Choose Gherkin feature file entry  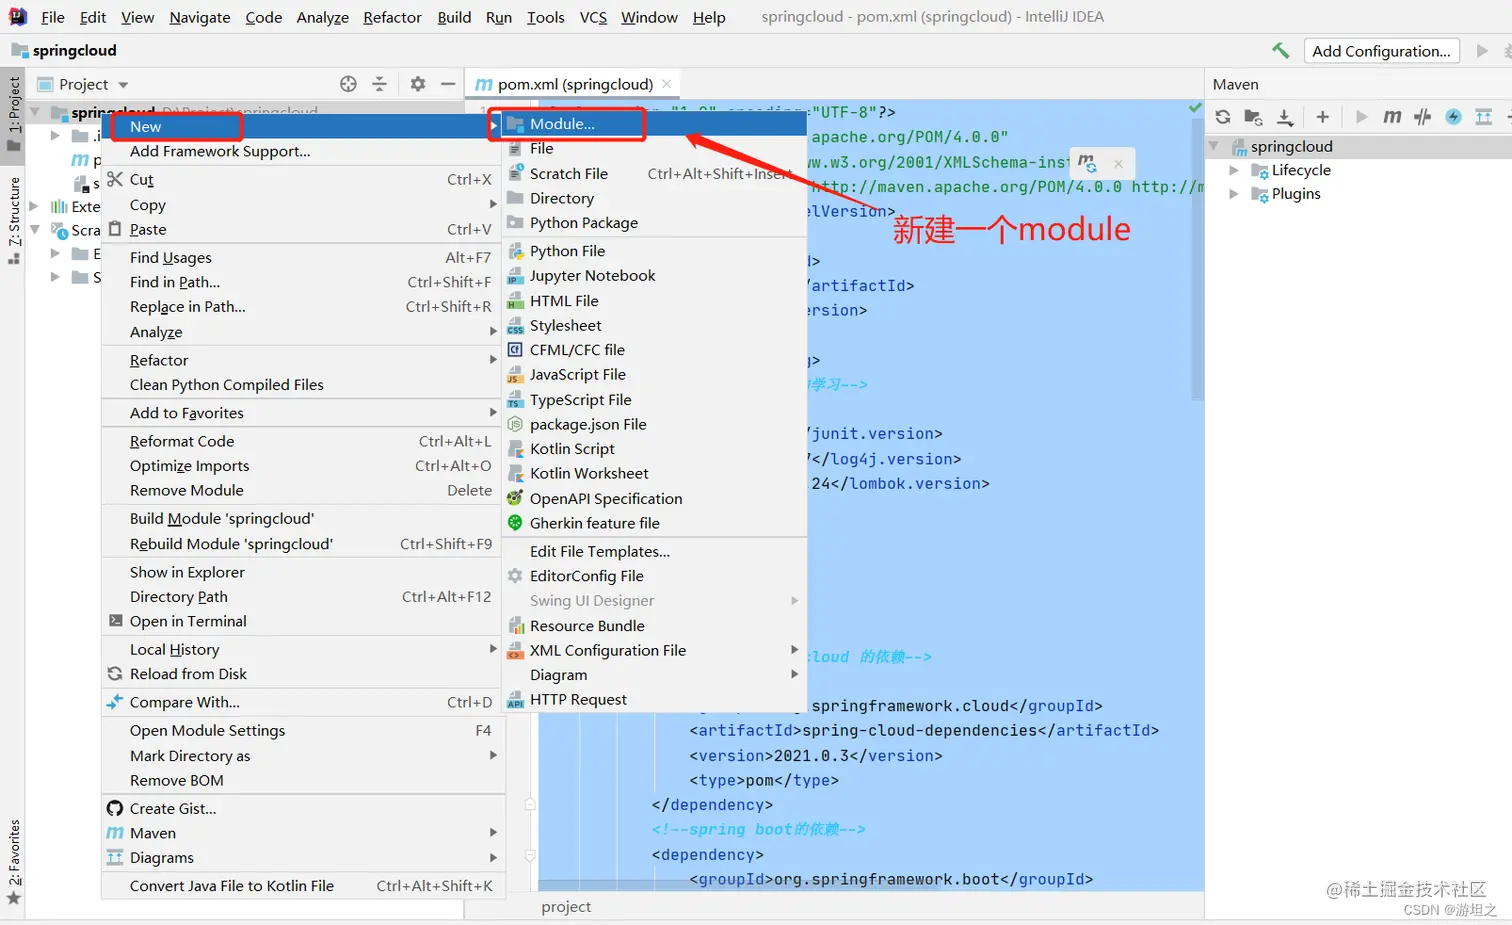click(x=654, y=523)
